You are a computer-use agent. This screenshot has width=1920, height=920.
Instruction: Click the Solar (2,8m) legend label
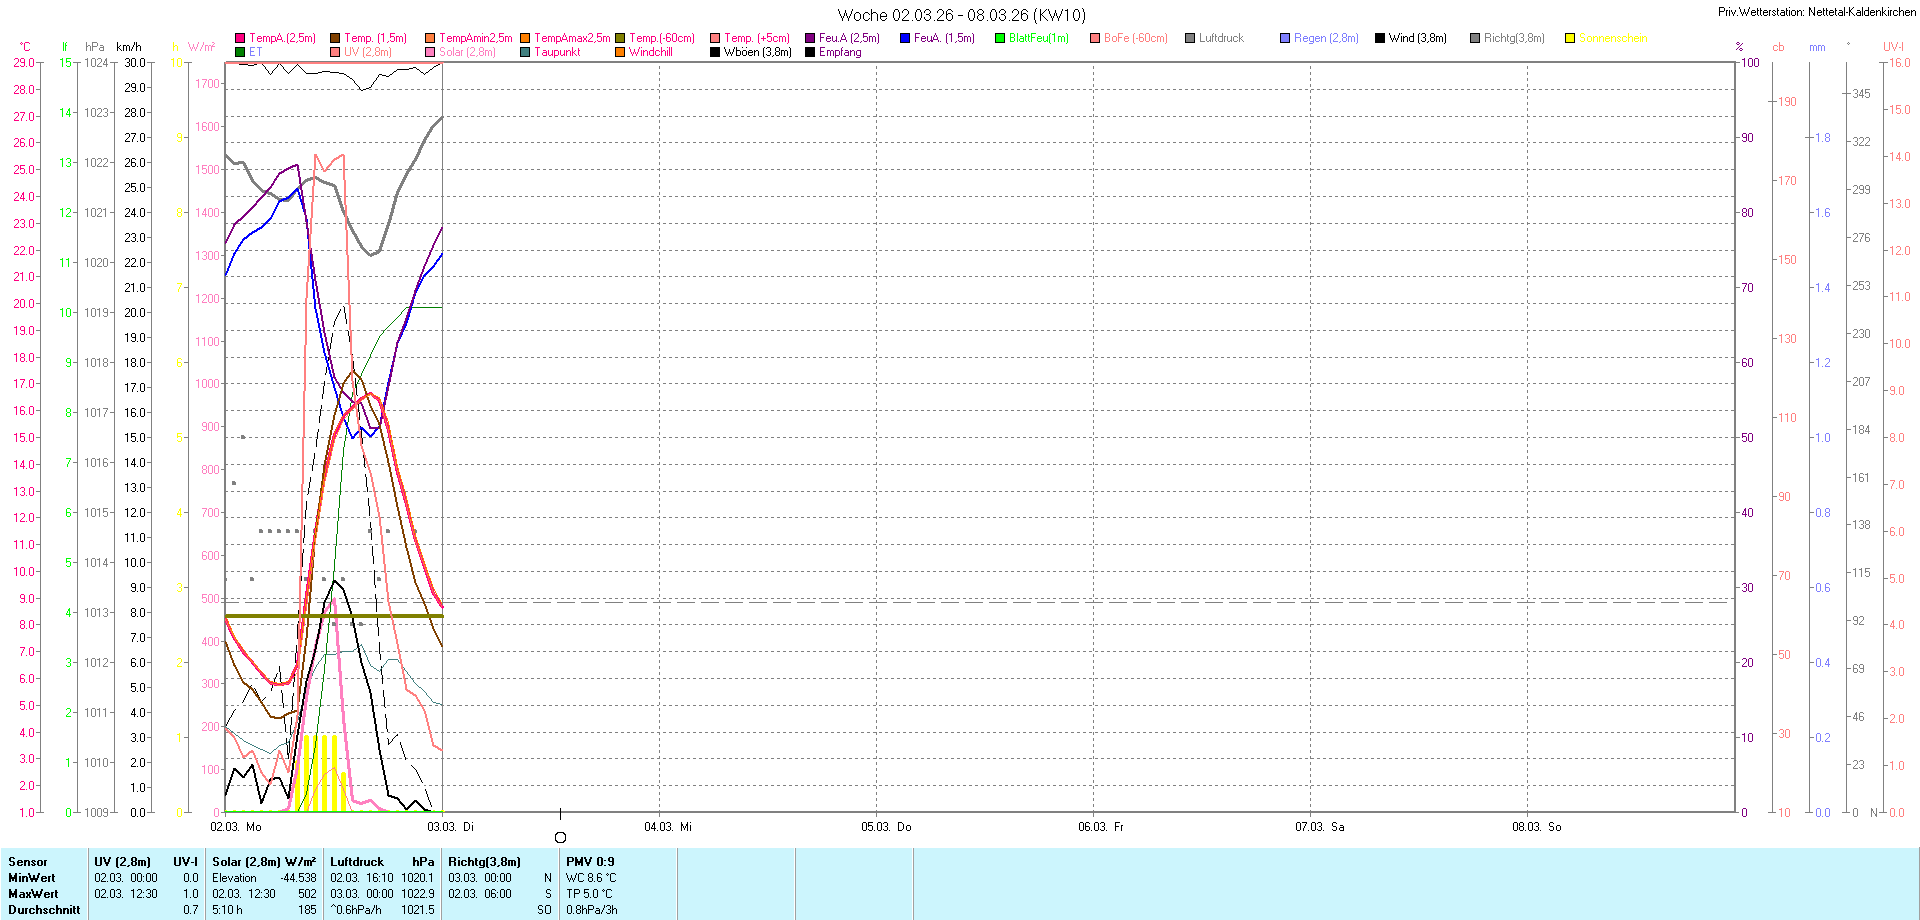[x=467, y=52]
